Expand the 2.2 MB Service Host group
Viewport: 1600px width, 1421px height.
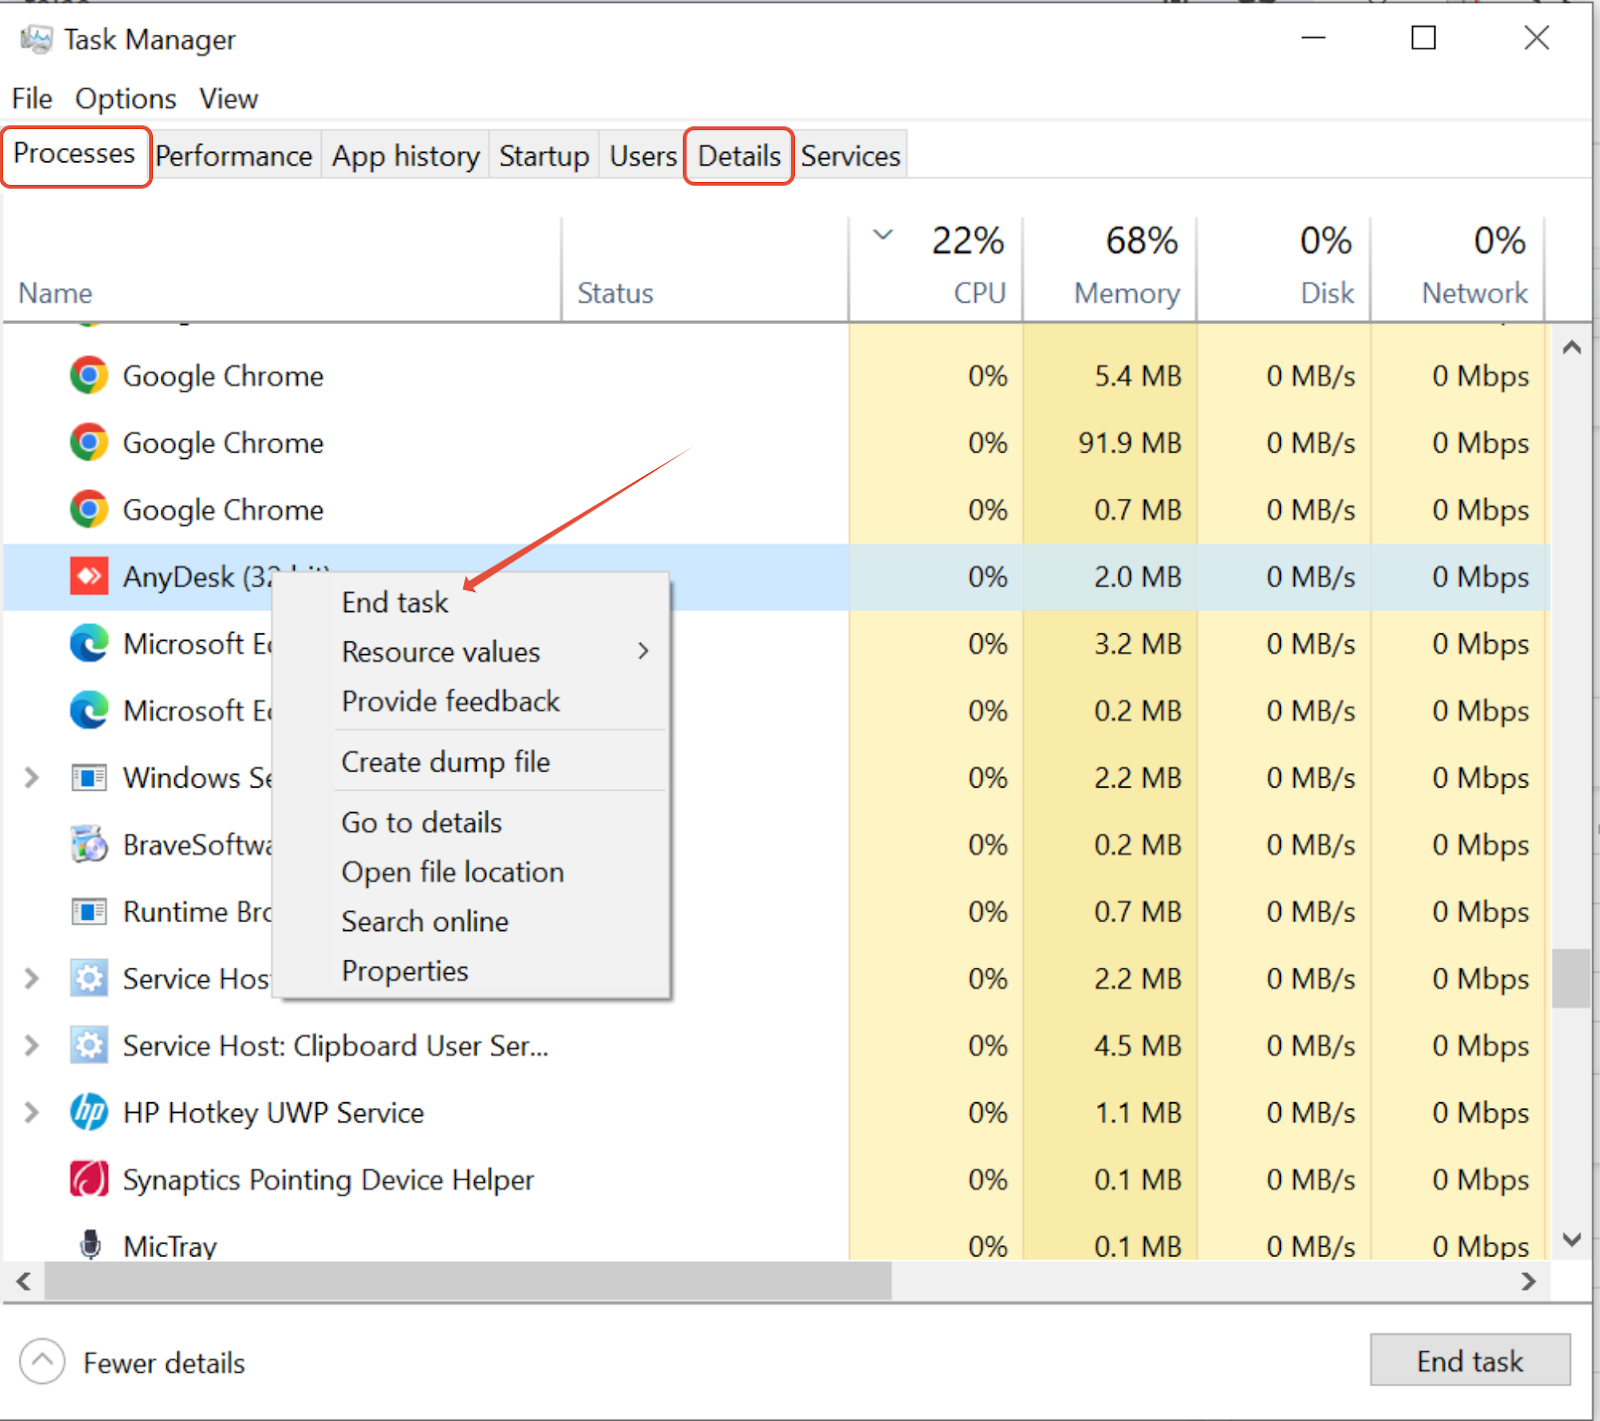pos(31,979)
